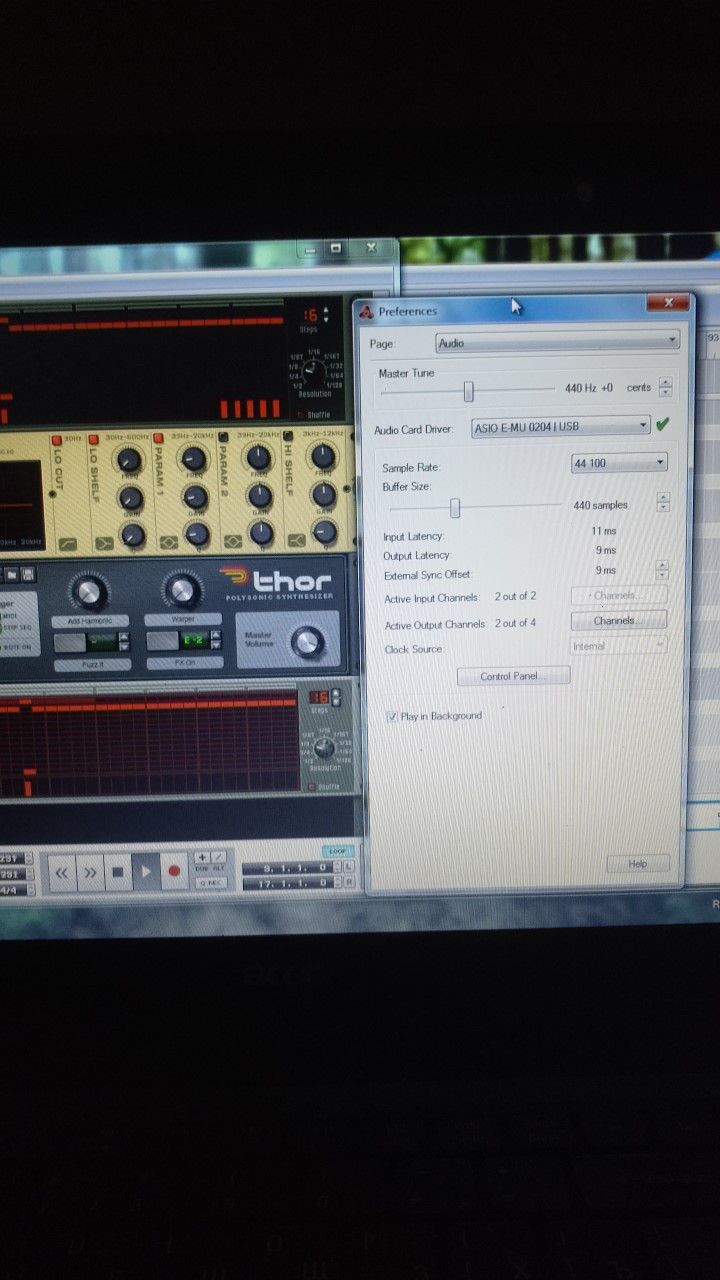Toggle the LO SHELF enable button
This screenshot has height=1280, width=720.
[95, 438]
